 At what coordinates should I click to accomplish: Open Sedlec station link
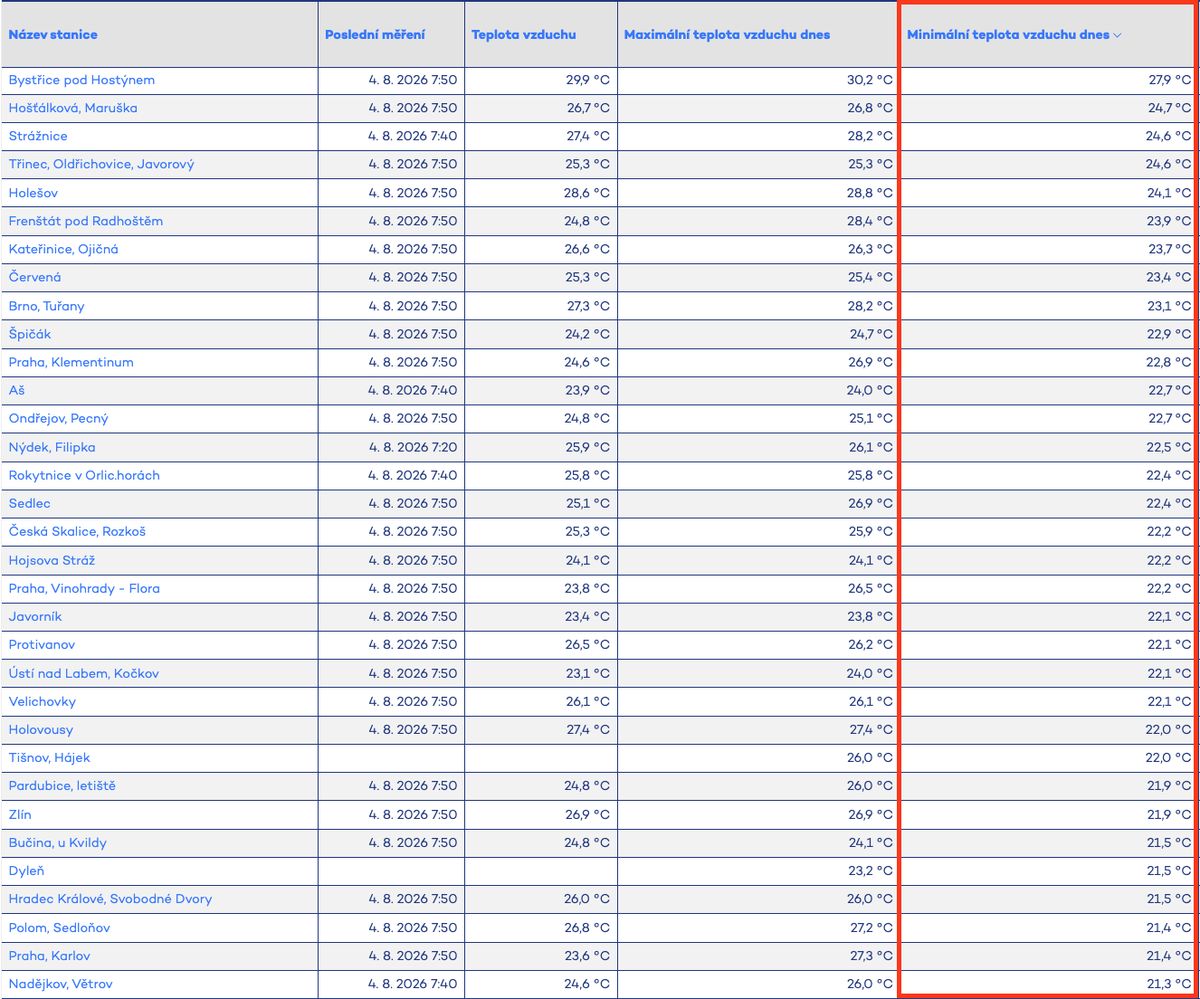click(x=30, y=503)
